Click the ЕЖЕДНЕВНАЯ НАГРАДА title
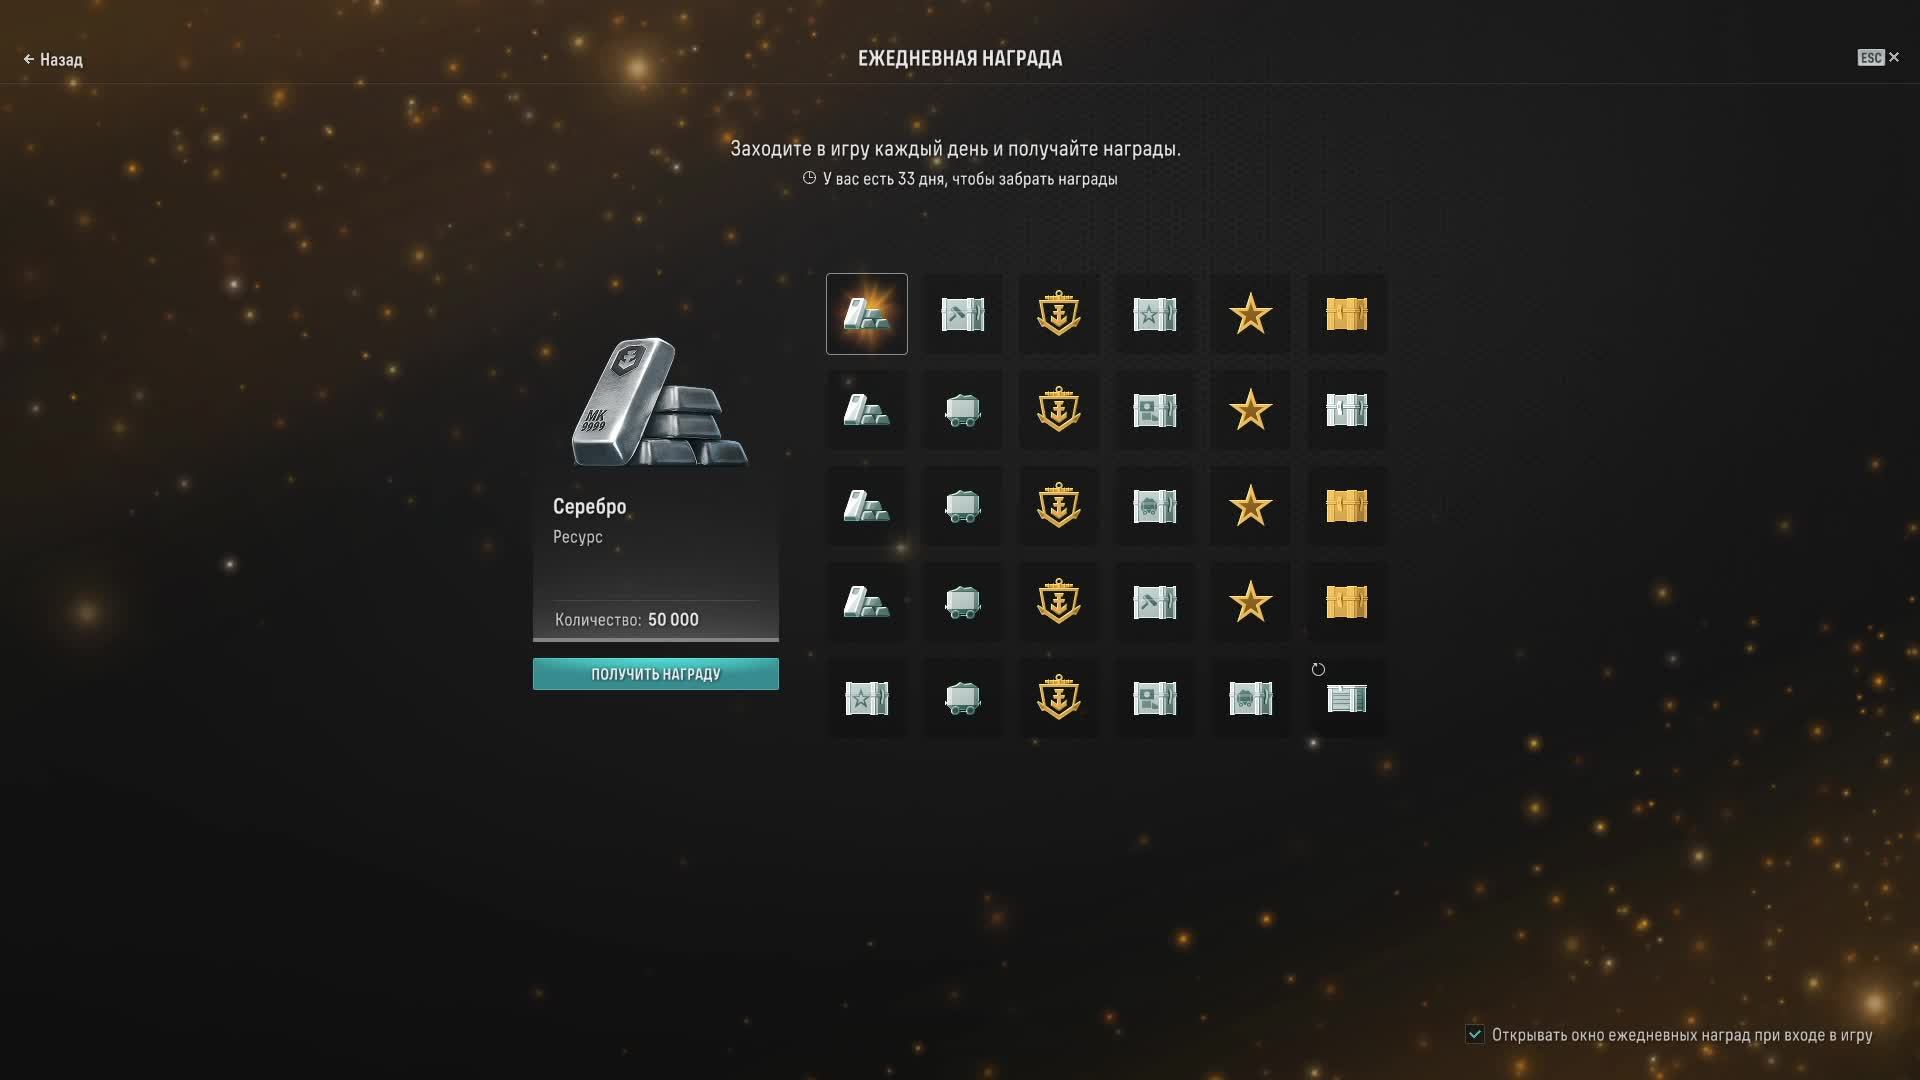The height and width of the screenshot is (1080, 1920). [x=959, y=58]
